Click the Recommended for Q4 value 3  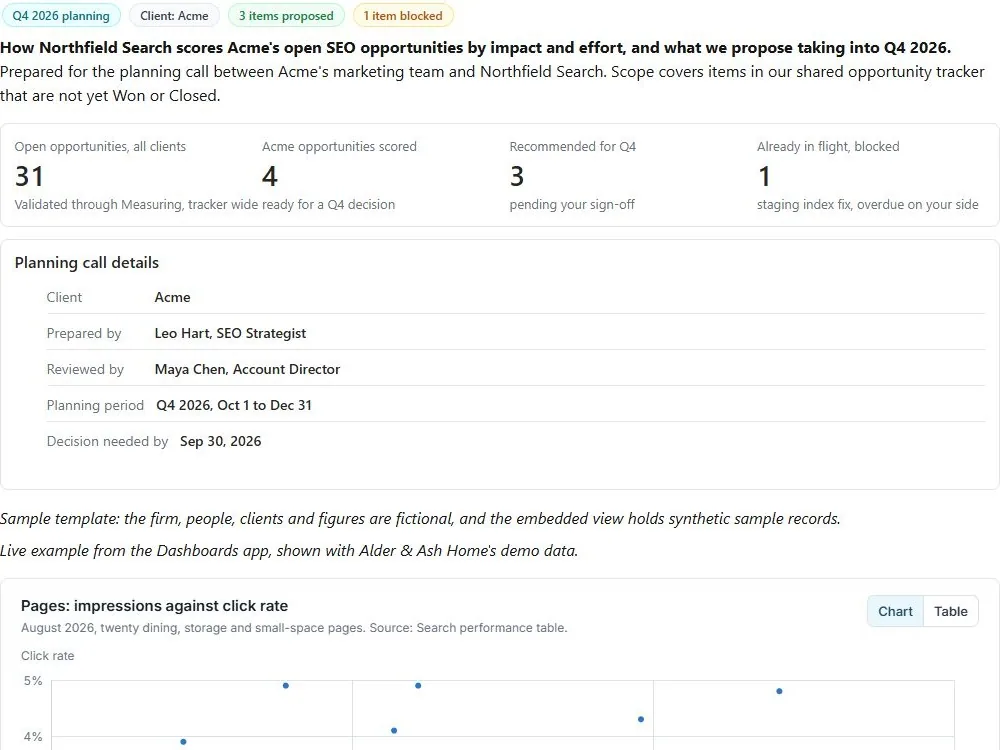tap(517, 176)
